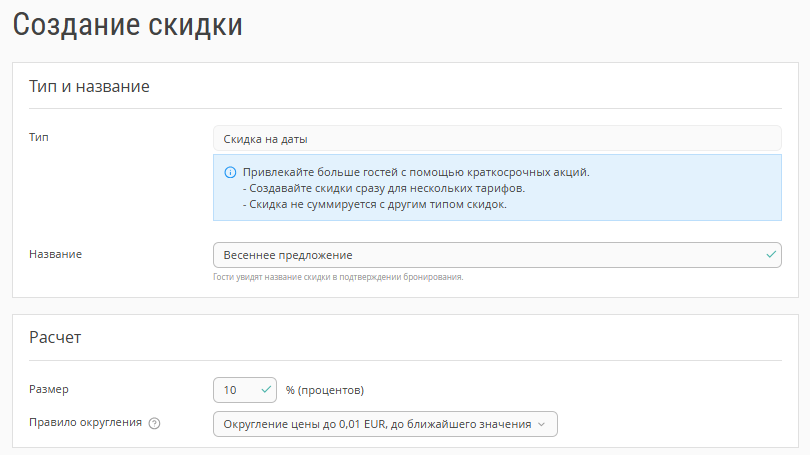Viewport: 810px width, 455px height.
Task: Click the Тип и название section header
Action: [x=89, y=86]
